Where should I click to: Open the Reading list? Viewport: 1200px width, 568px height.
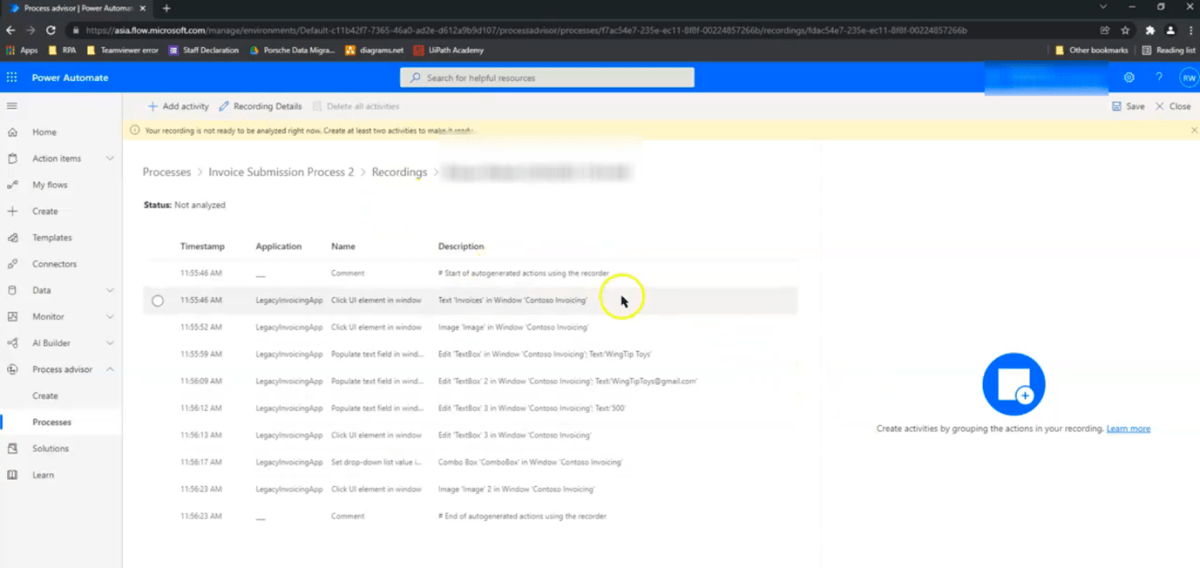pos(1168,50)
